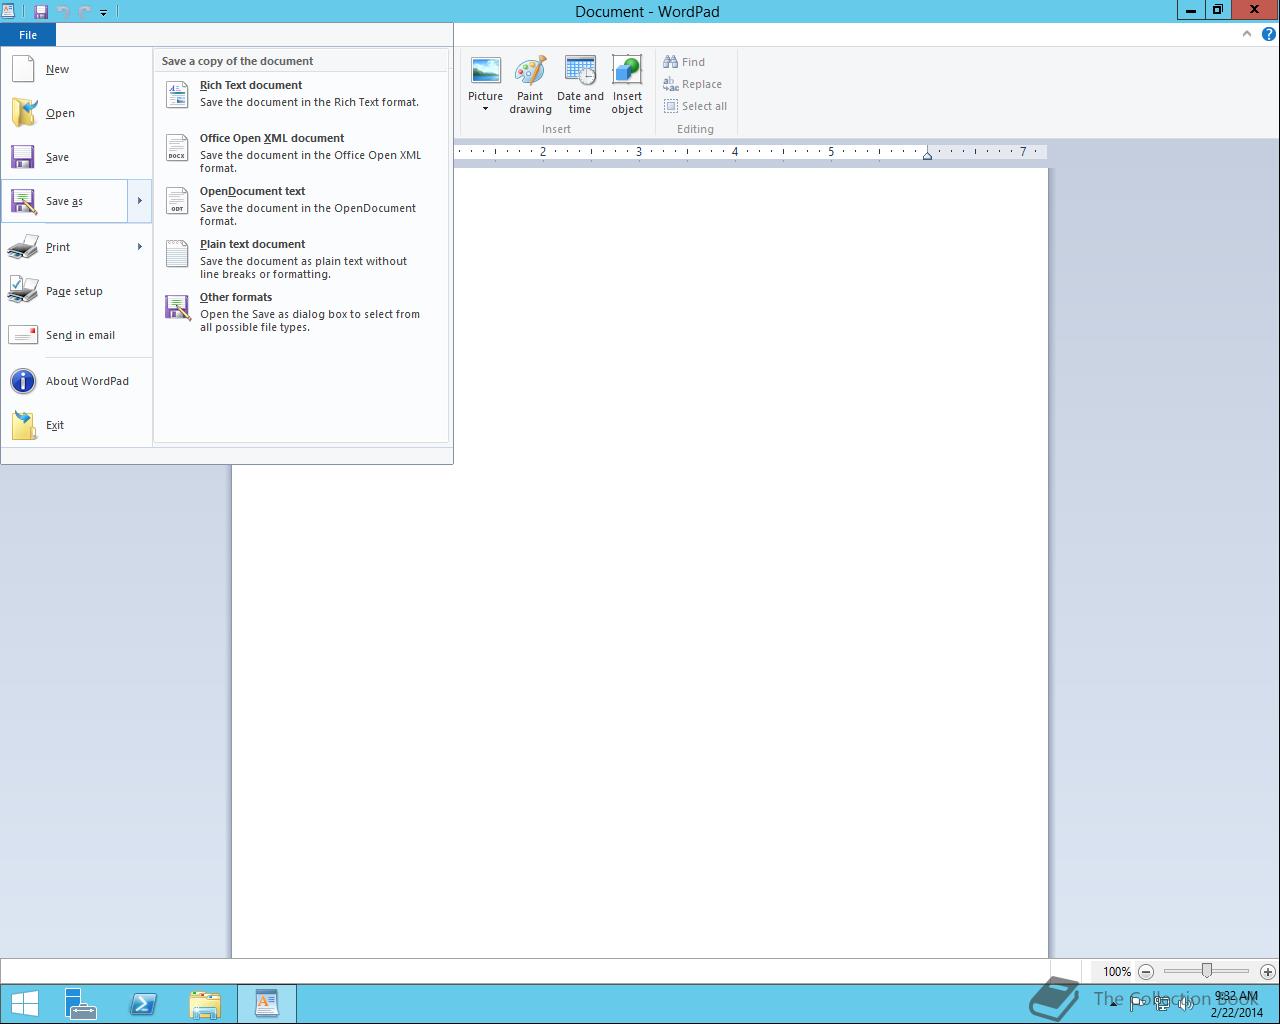Click the Save as icon
Screen dimensions: 1280x1024
[x=23, y=201]
